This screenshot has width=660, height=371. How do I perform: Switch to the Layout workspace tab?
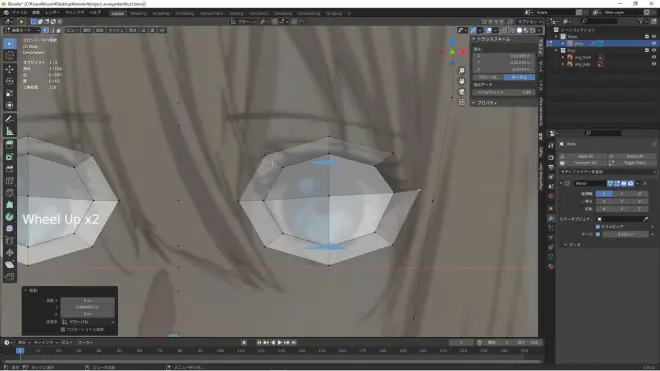117,13
